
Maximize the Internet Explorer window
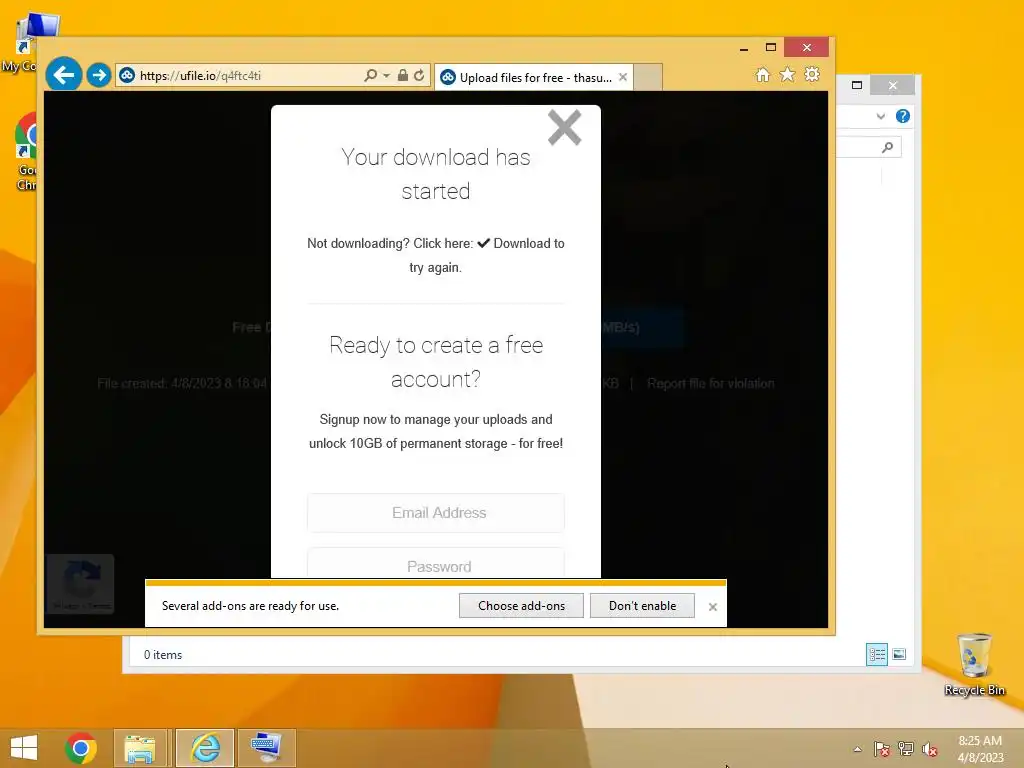(771, 48)
